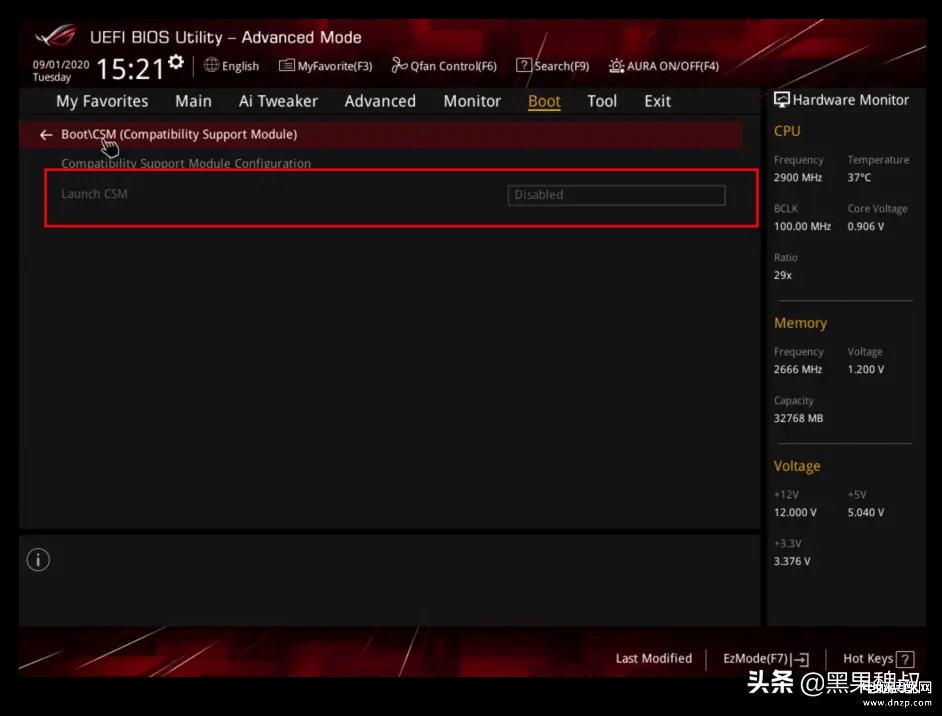
Task: Open the Launch CSM dropdown showing Disabled
Action: (616, 195)
